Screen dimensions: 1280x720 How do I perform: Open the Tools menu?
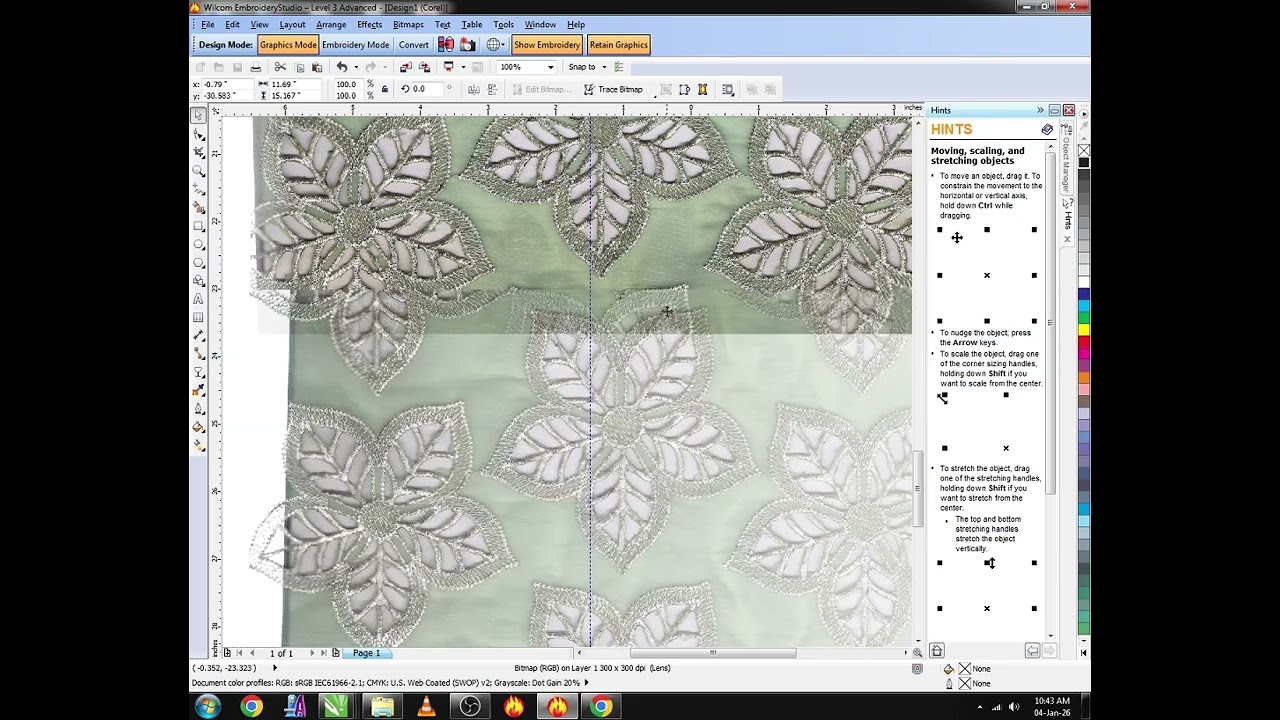click(503, 24)
